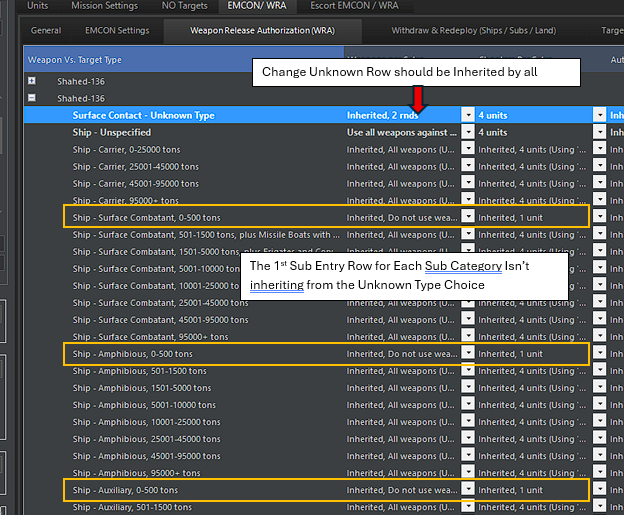
Task: Open the EMCON Settings sub-tab
Action: 117,31
